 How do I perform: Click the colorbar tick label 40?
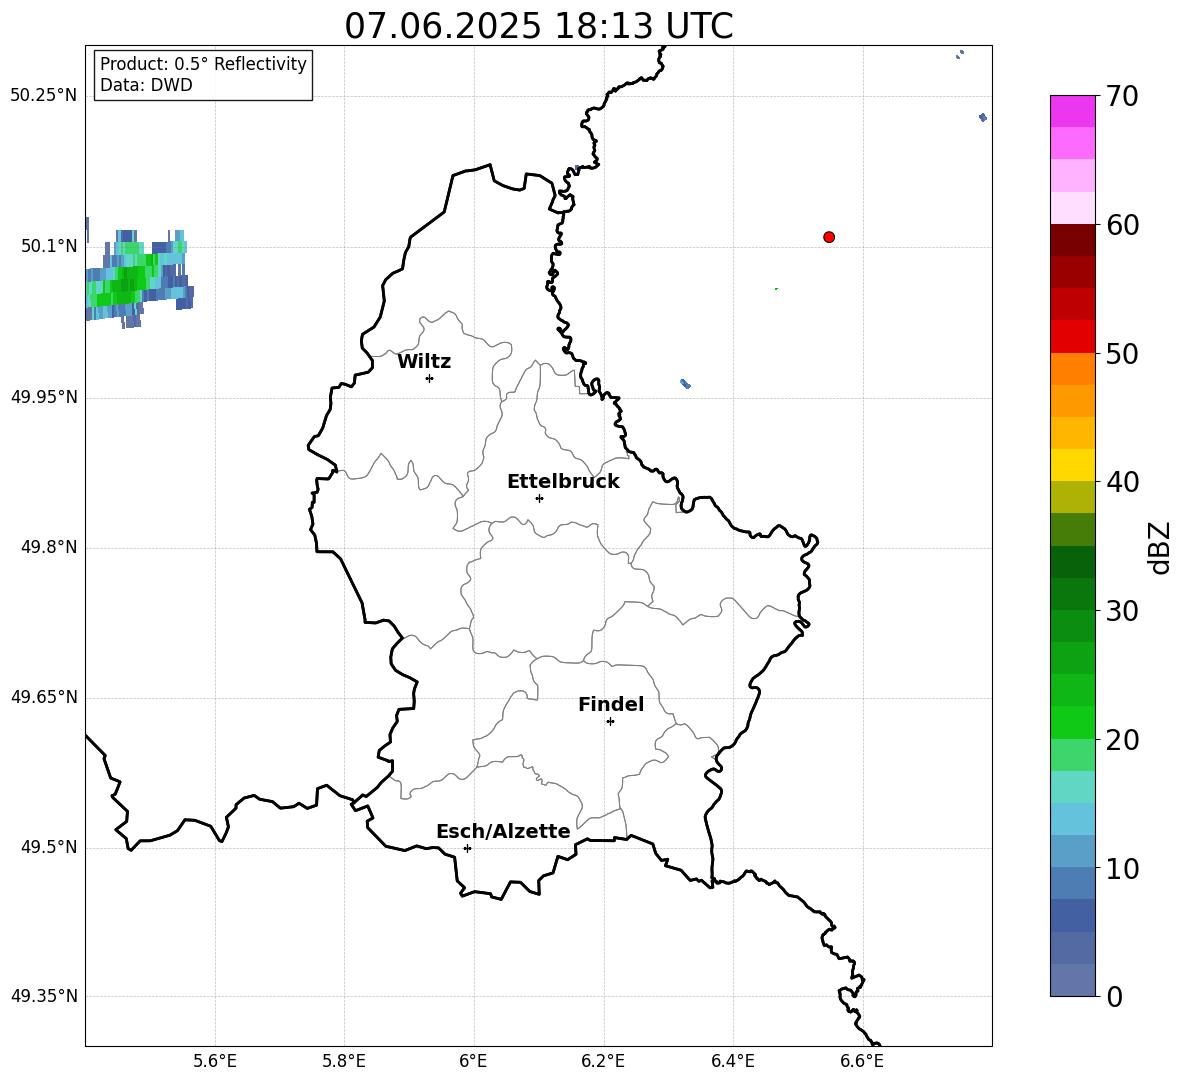tap(1122, 482)
